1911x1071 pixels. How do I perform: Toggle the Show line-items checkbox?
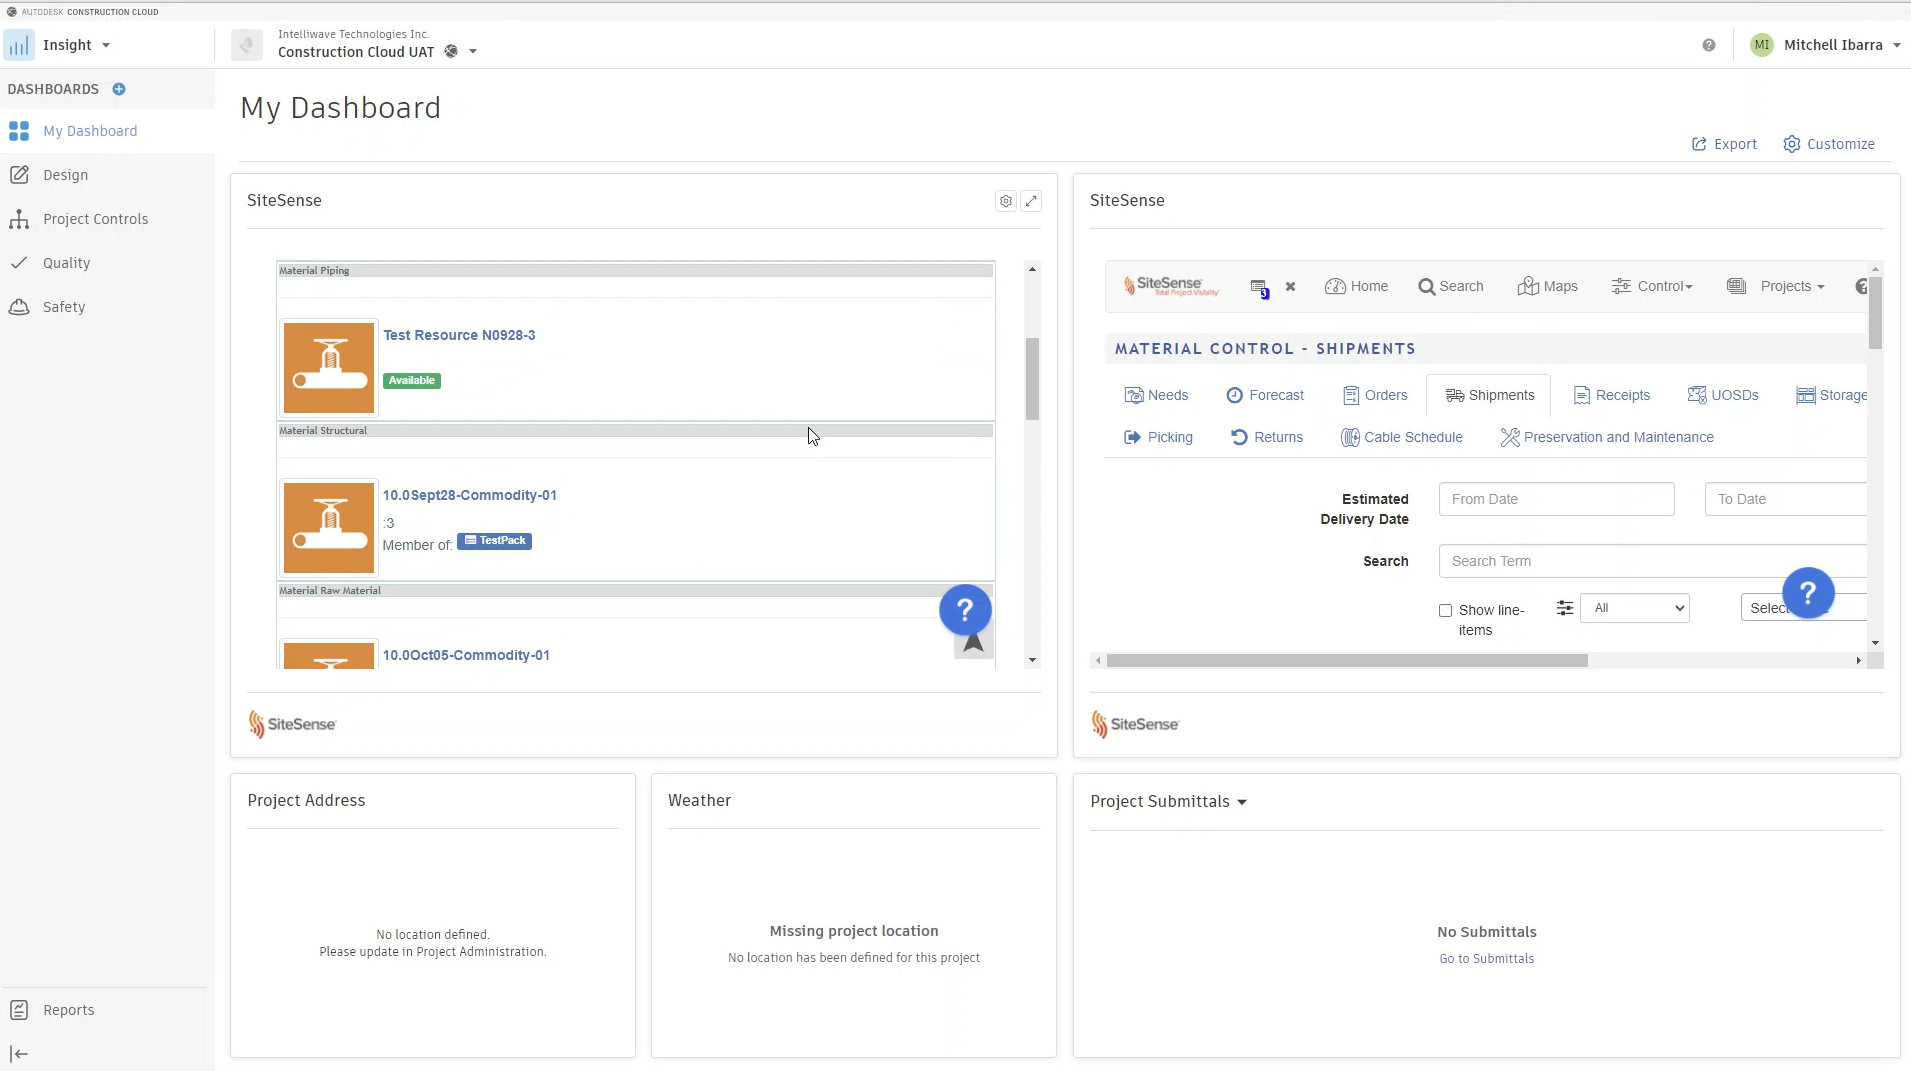point(1445,611)
